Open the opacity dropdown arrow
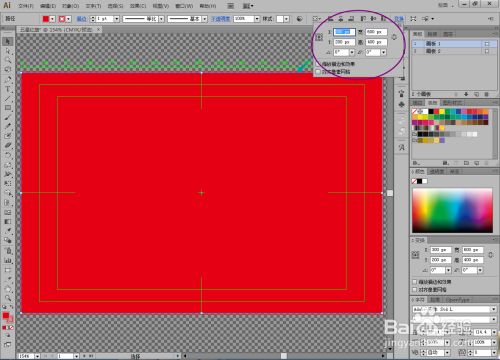 [x=257, y=19]
